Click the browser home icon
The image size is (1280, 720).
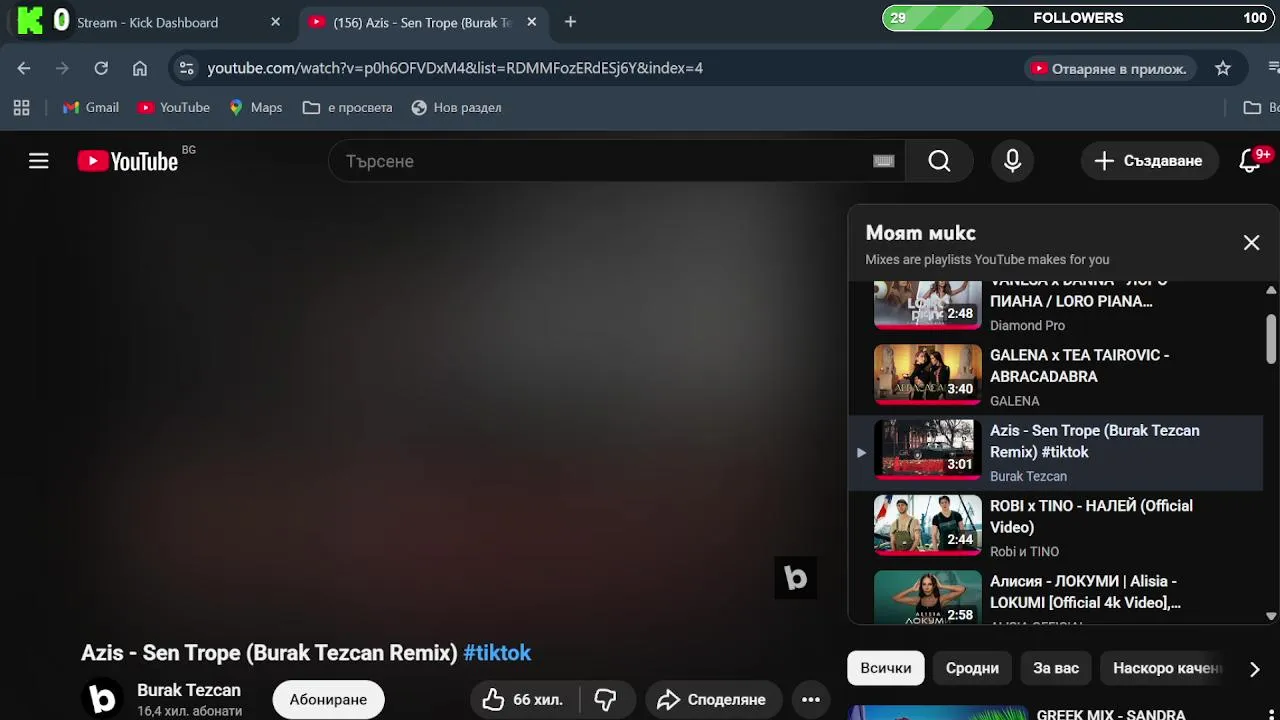[140, 68]
